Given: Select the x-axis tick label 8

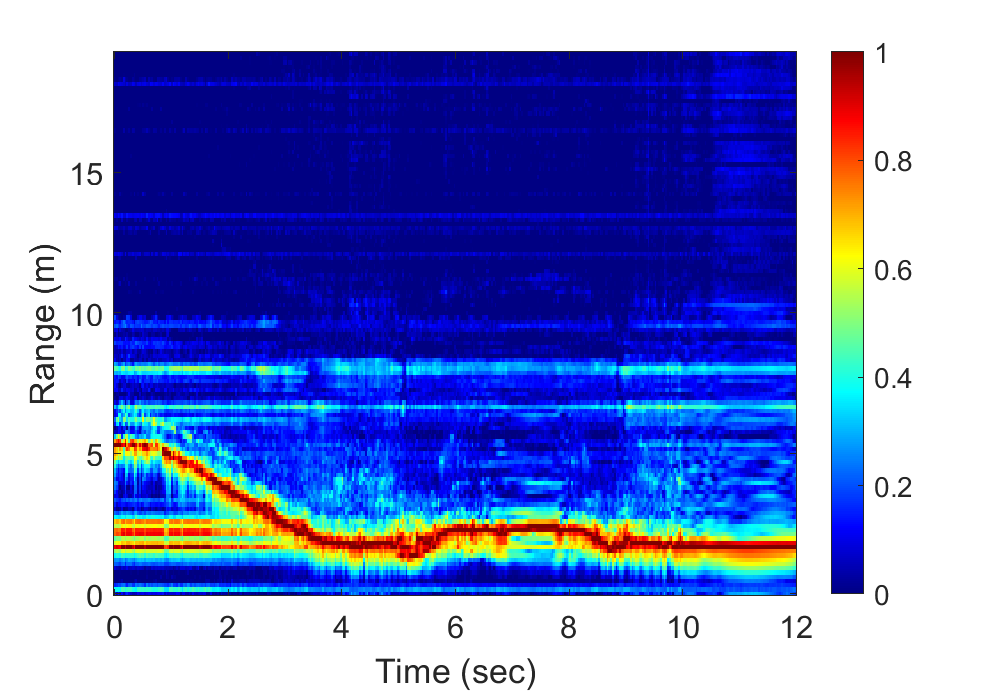Looking at the screenshot, I should click(568, 628).
